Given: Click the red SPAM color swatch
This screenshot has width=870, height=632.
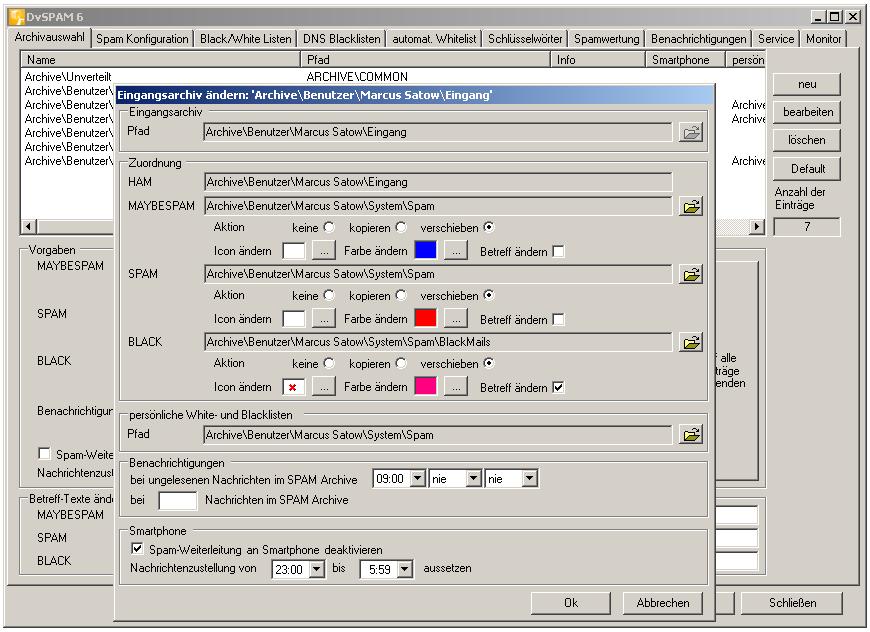Looking at the screenshot, I should click(x=426, y=318).
